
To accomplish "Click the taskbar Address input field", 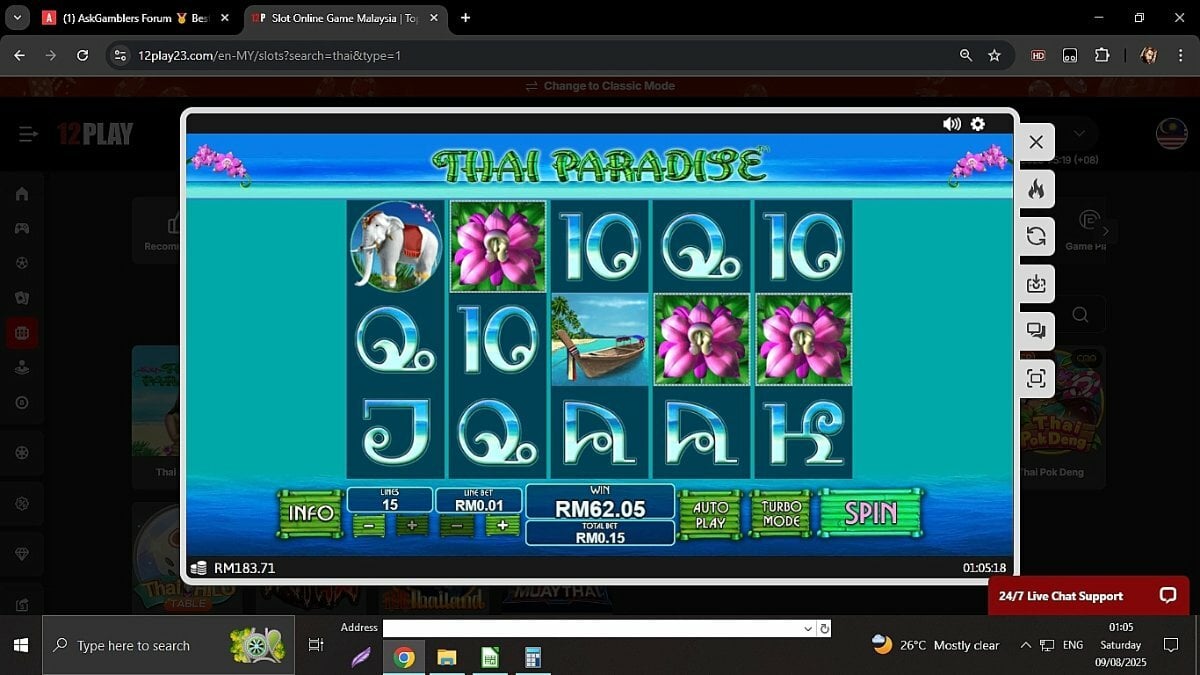I will coord(592,628).
